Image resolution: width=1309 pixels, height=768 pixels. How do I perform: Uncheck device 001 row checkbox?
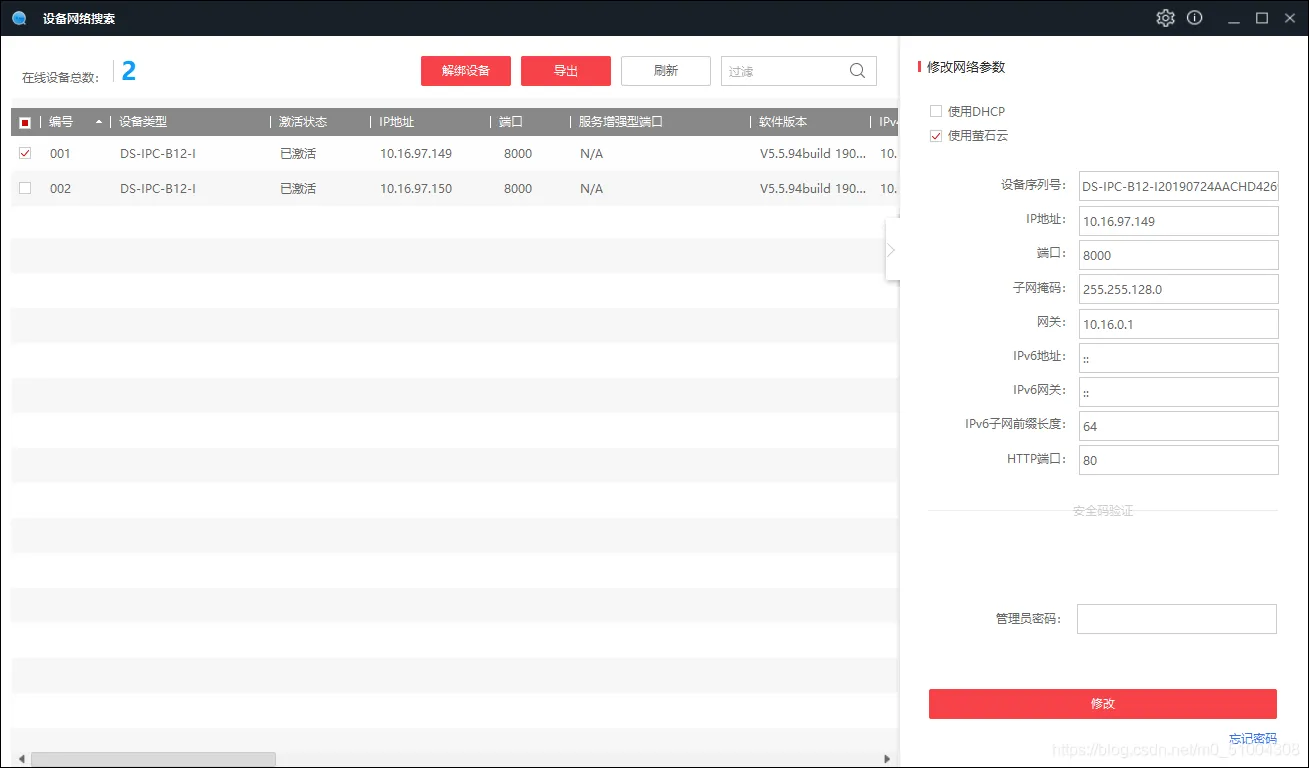click(x=25, y=154)
